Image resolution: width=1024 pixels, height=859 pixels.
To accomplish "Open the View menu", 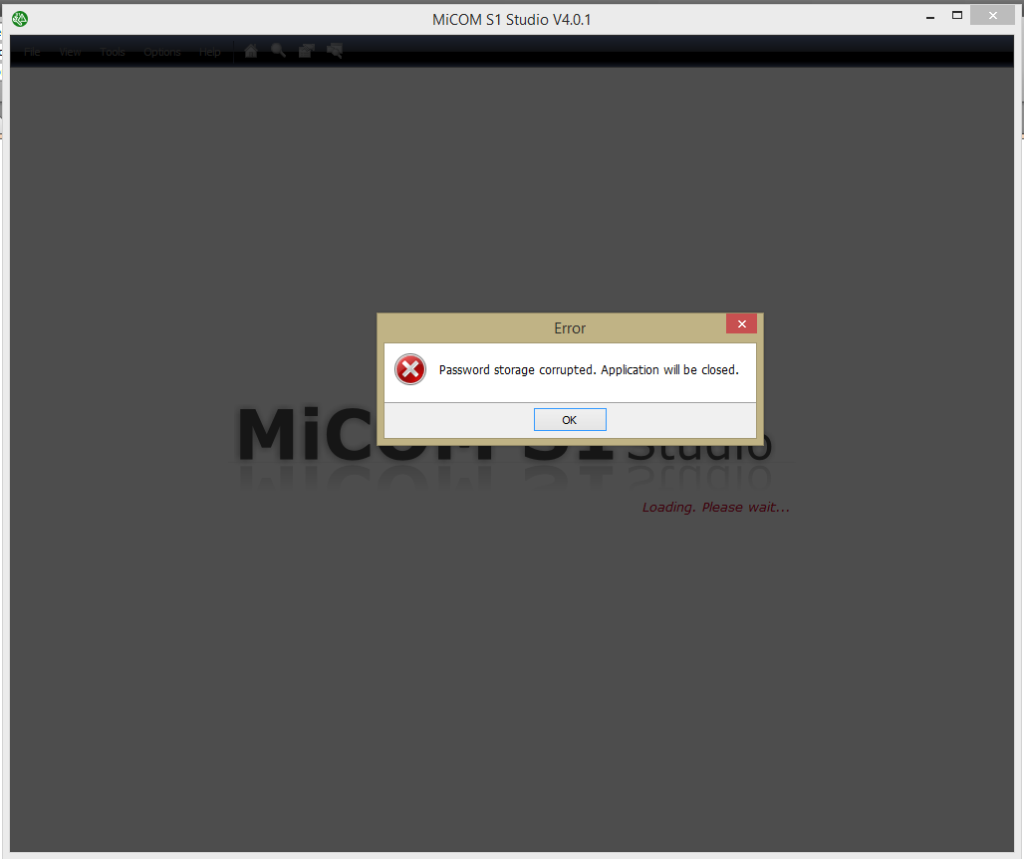I will 70,52.
